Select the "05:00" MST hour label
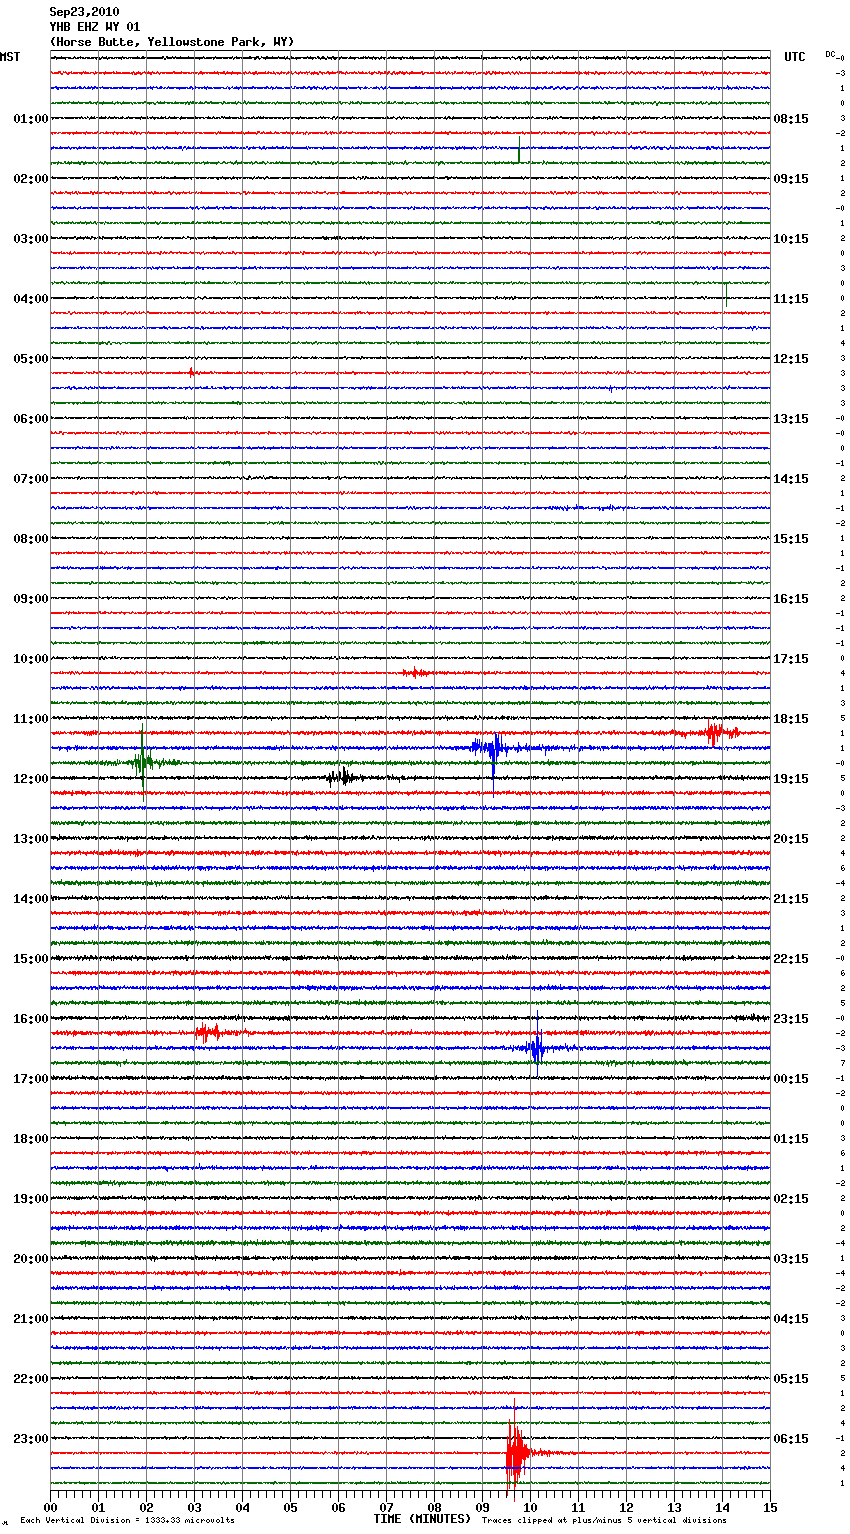The width and height of the screenshot is (850, 1534). tap(31, 359)
